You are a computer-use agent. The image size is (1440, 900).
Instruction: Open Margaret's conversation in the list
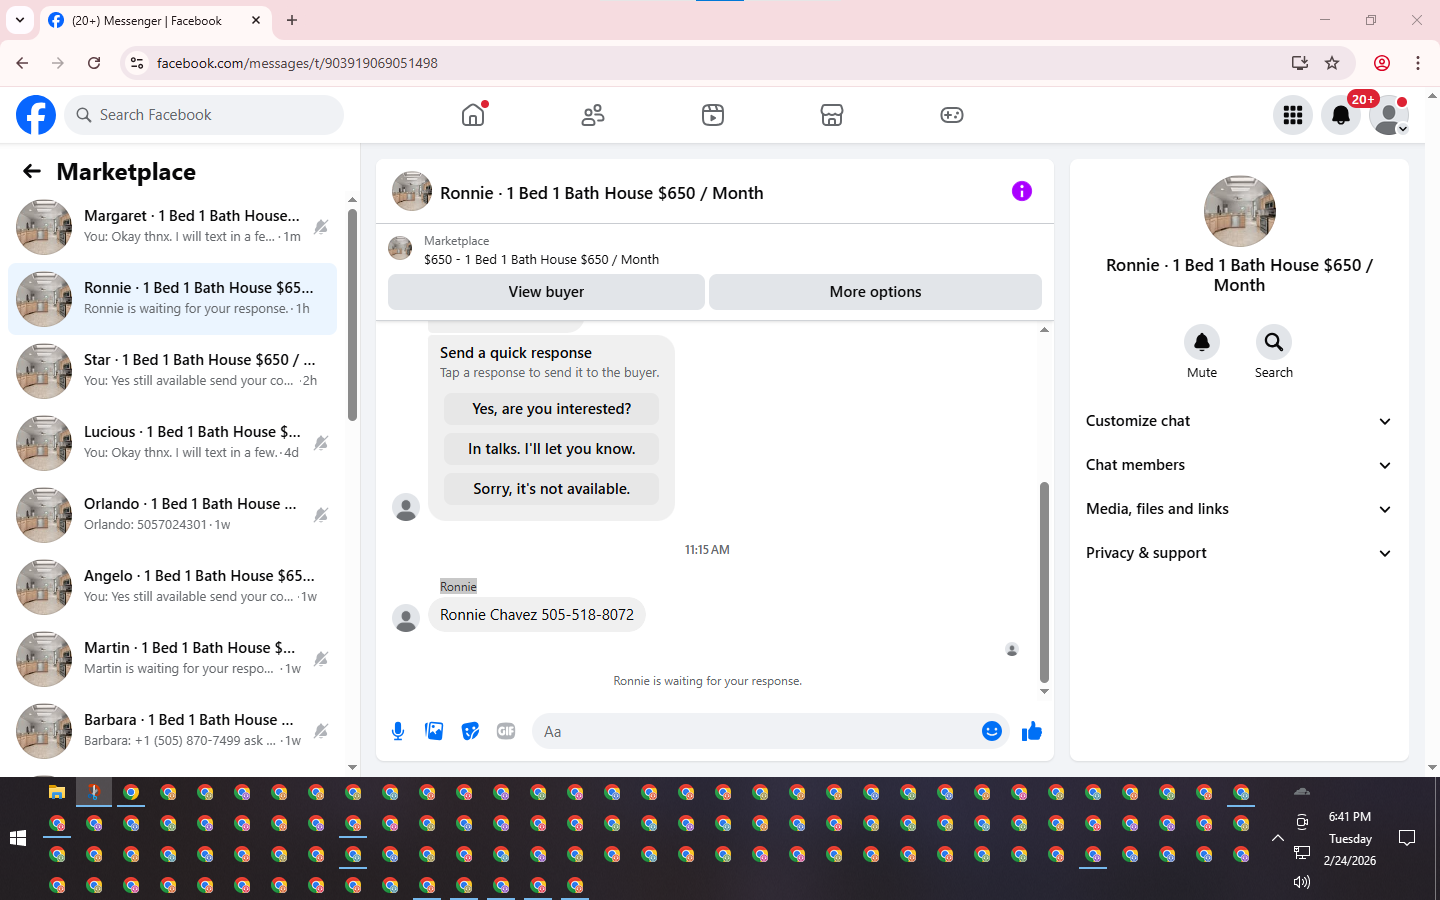click(172, 227)
